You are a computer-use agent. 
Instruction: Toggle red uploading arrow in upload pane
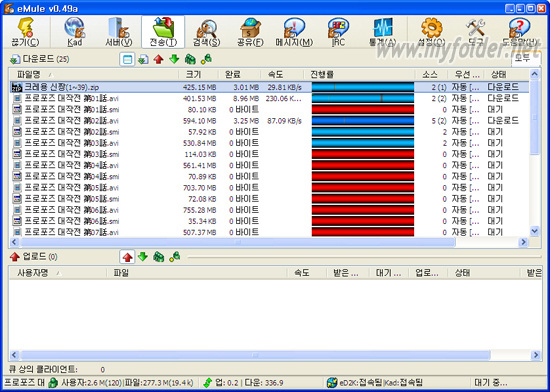click(127, 257)
